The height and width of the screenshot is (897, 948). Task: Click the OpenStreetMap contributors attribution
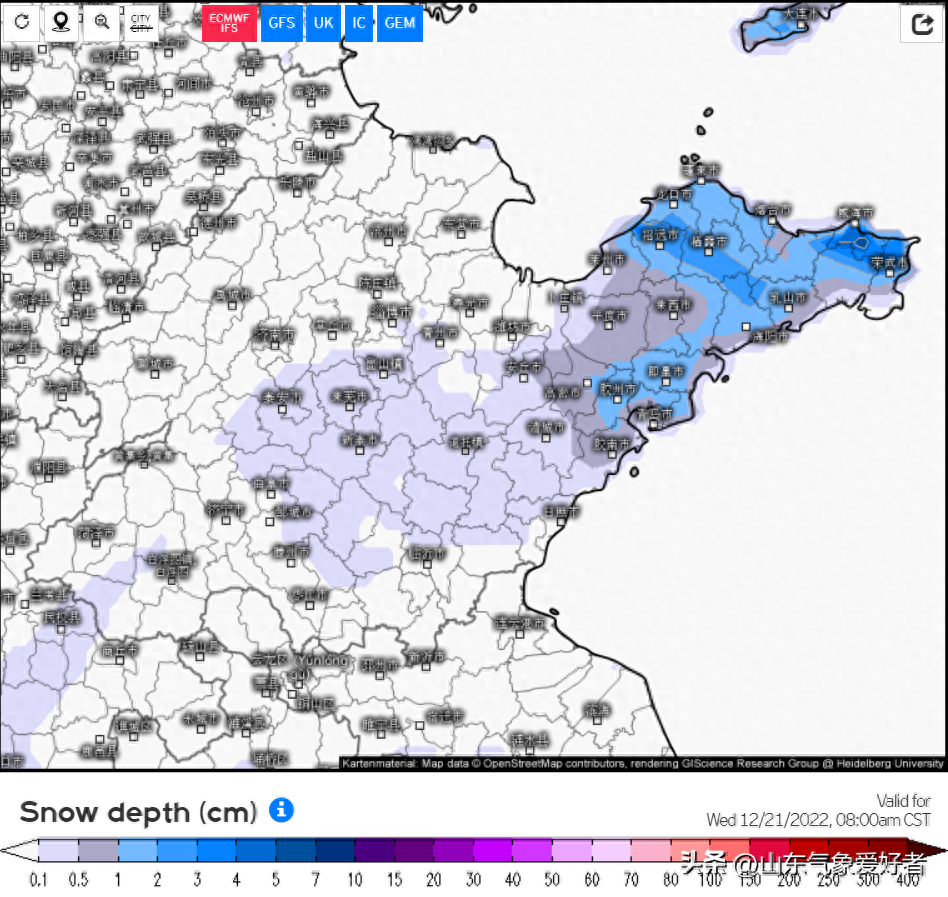pyautogui.click(x=550, y=763)
